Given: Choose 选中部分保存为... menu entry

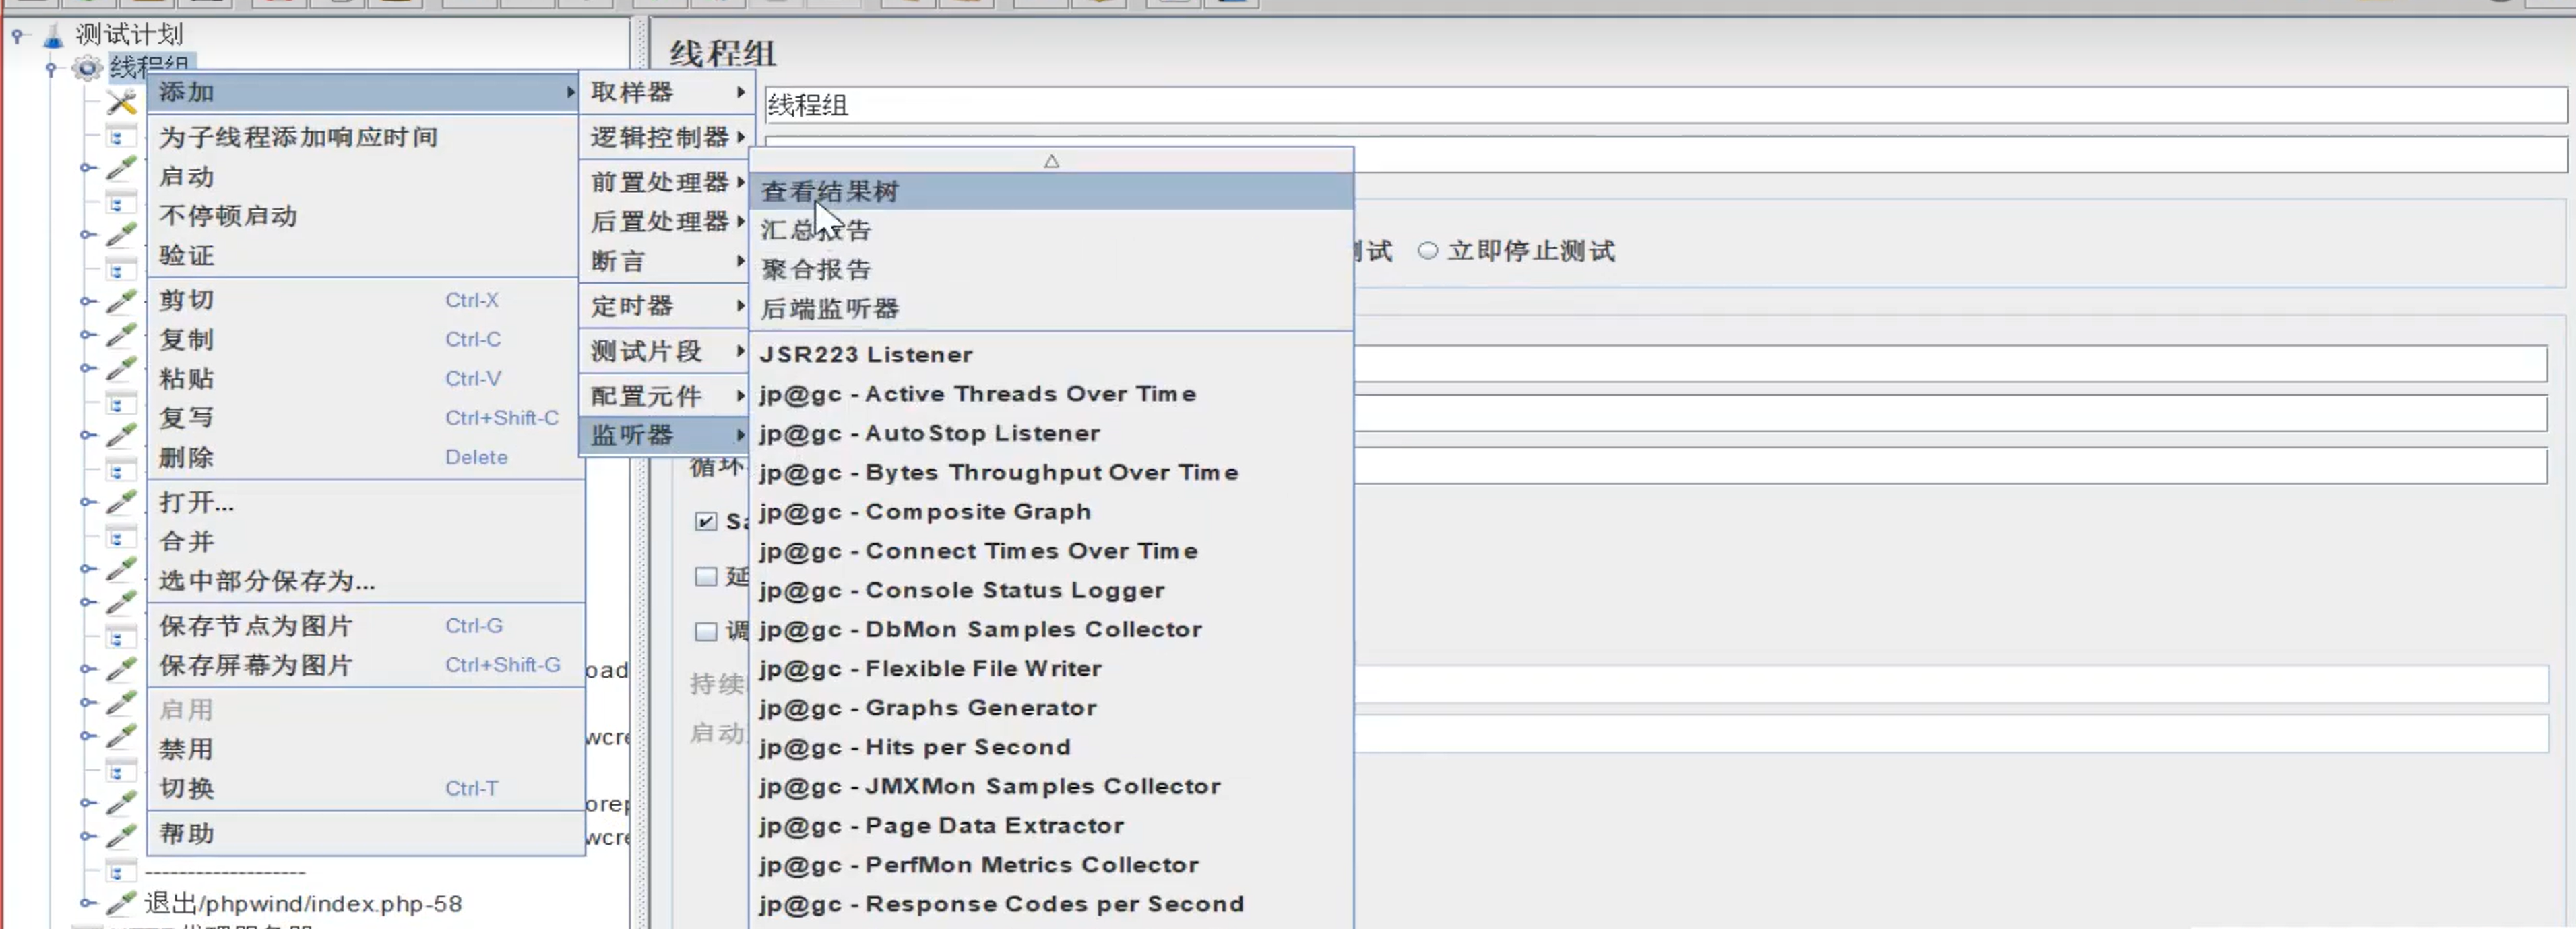Looking at the screenshot, I should point(365,581).
